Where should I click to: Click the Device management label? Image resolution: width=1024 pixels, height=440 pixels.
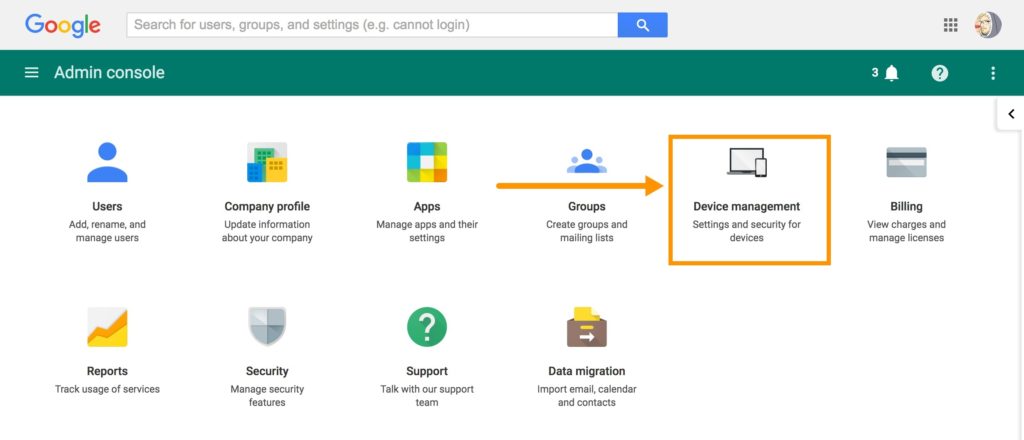746,206
